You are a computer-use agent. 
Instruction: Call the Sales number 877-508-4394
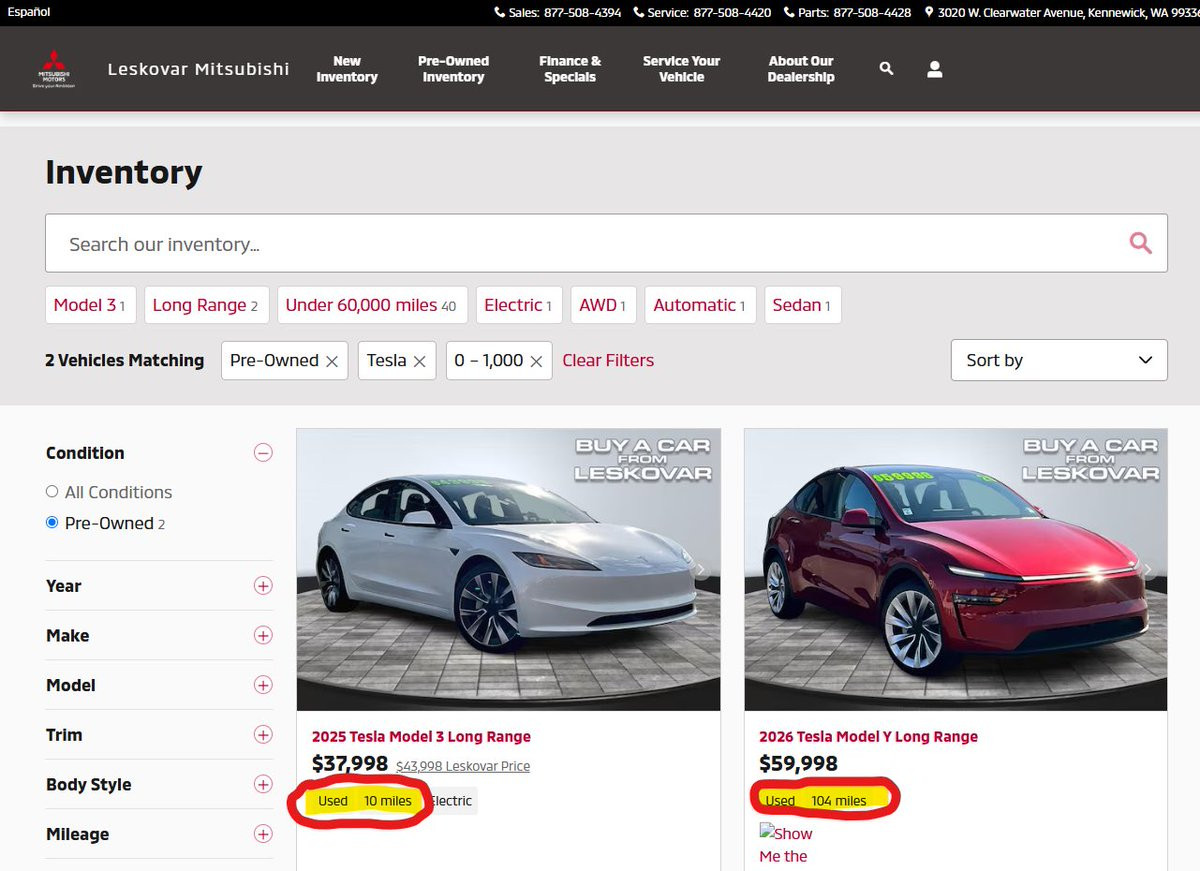point(582,13)
